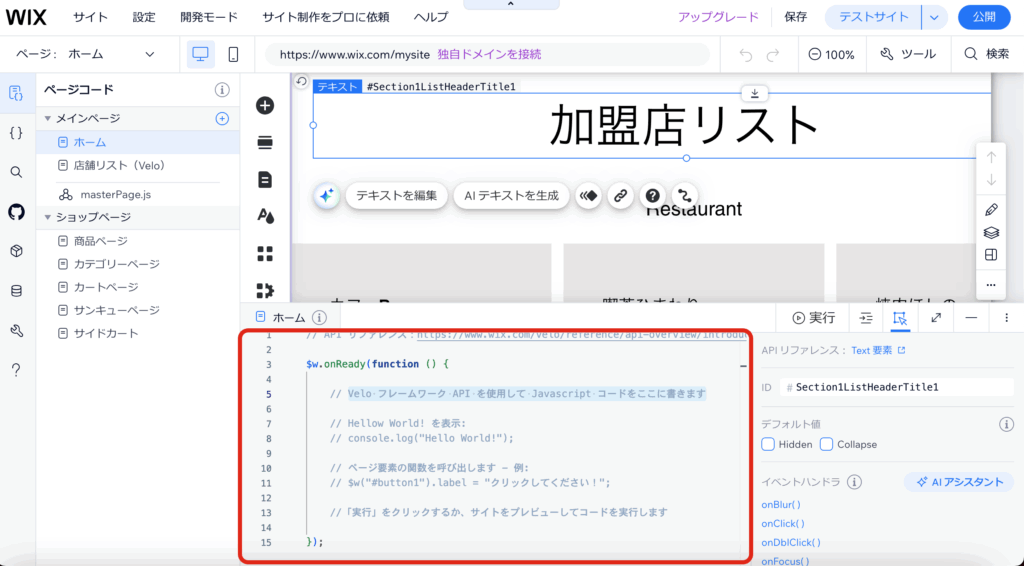
Task: Click the 実行 run button
Action: [x=814, y=318]
